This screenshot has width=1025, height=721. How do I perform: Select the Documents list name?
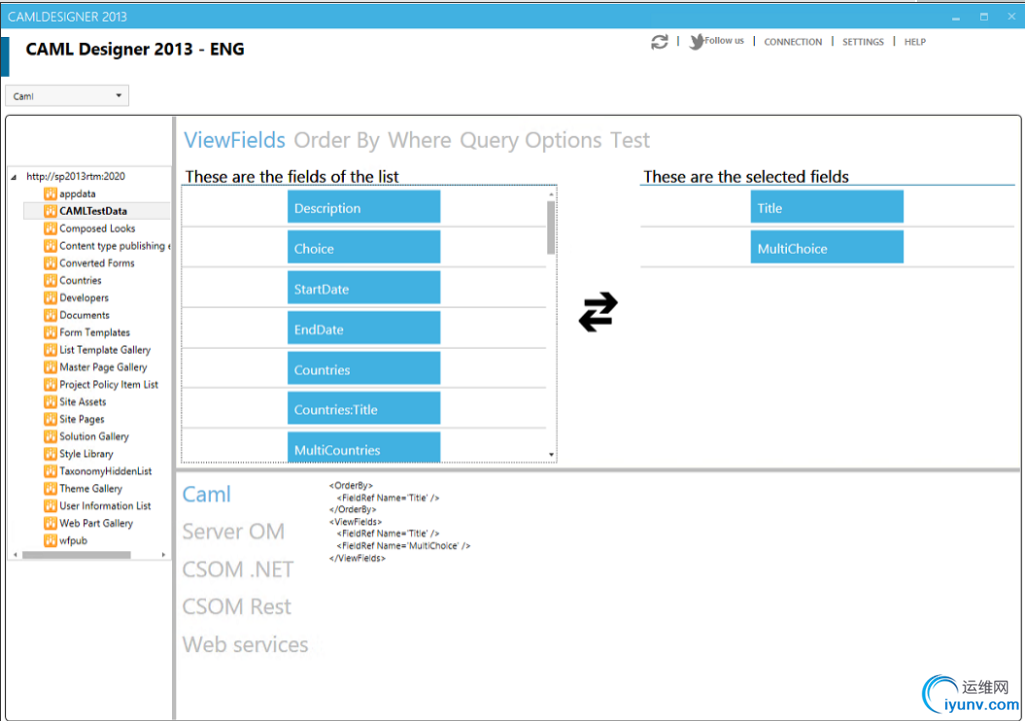(x=84, y=315)
